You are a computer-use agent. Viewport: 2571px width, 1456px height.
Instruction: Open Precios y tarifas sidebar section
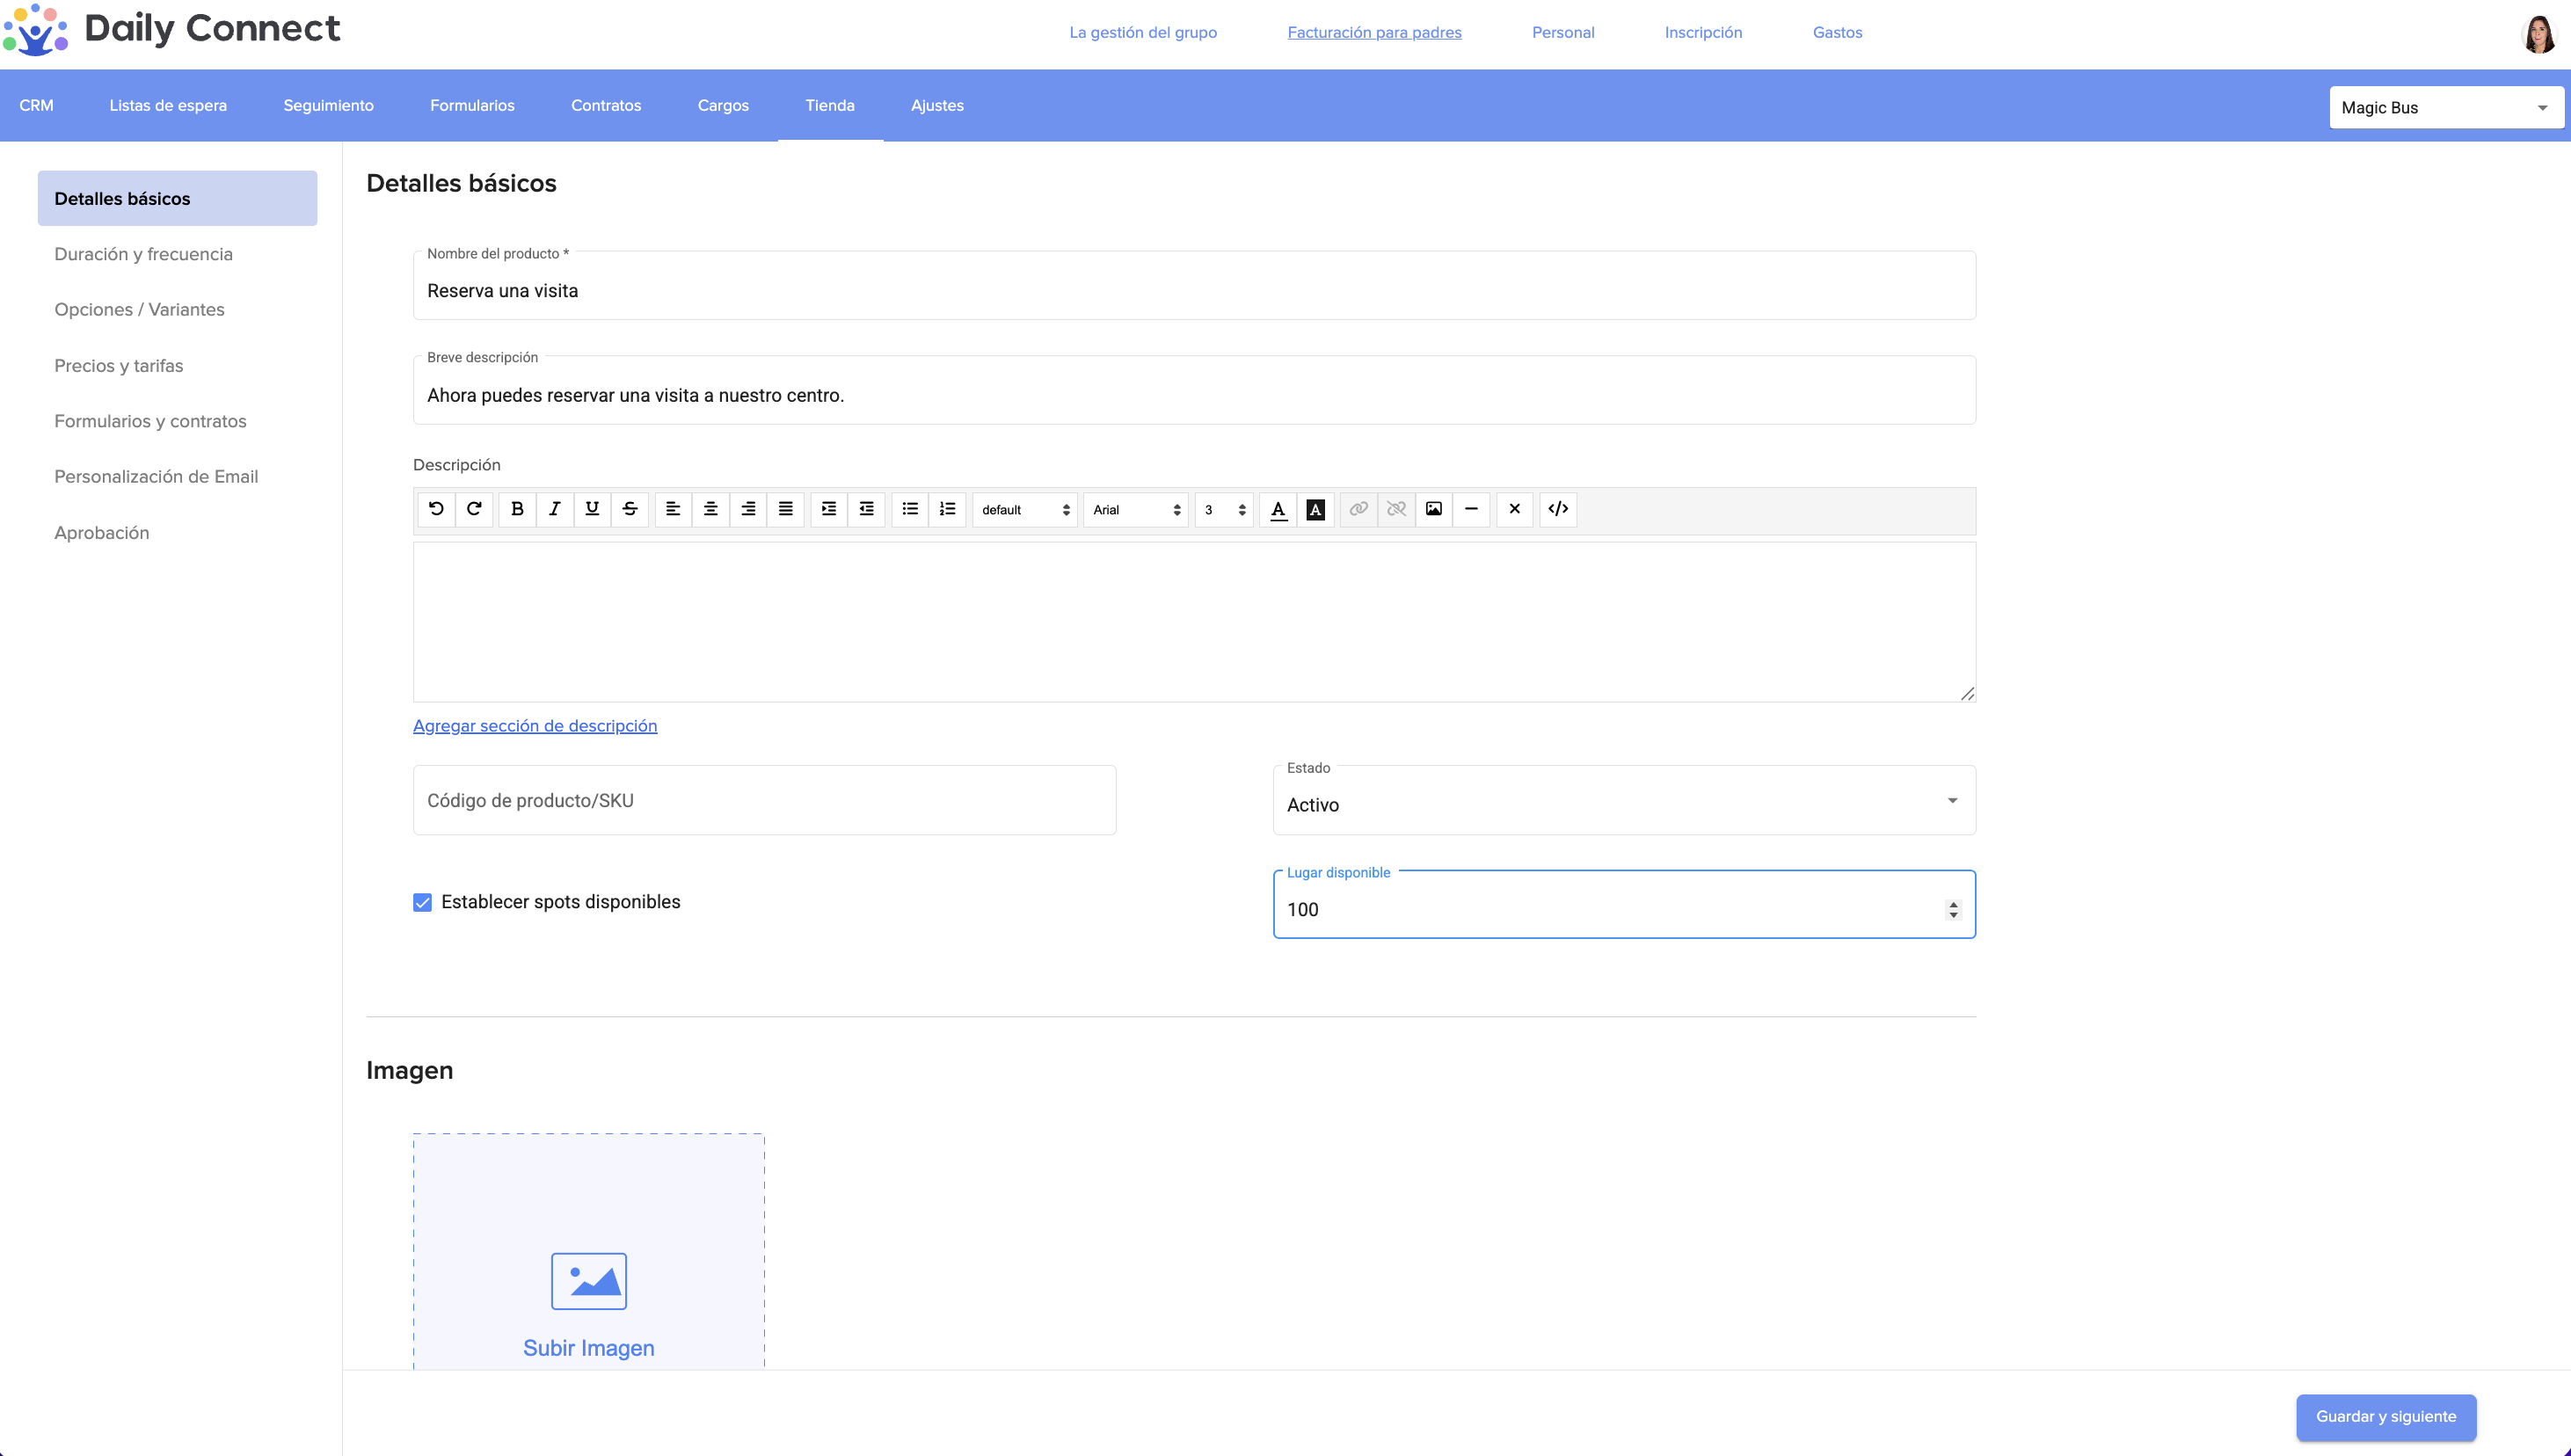point(119,366)
